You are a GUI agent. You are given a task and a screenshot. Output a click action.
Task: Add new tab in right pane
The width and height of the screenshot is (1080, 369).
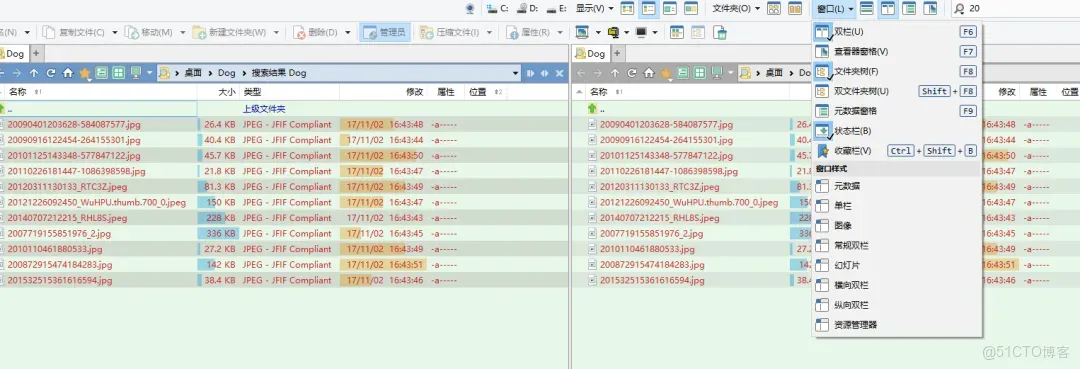pyautogui.click(x=617, y=53)
